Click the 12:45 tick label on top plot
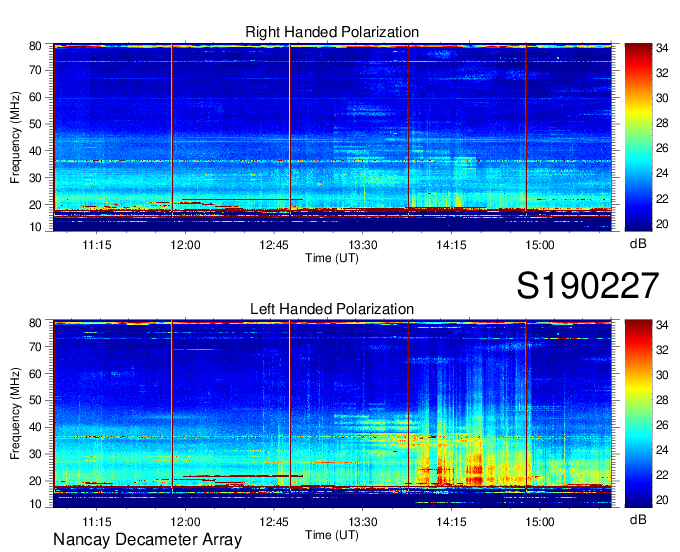 click(274, 245)
